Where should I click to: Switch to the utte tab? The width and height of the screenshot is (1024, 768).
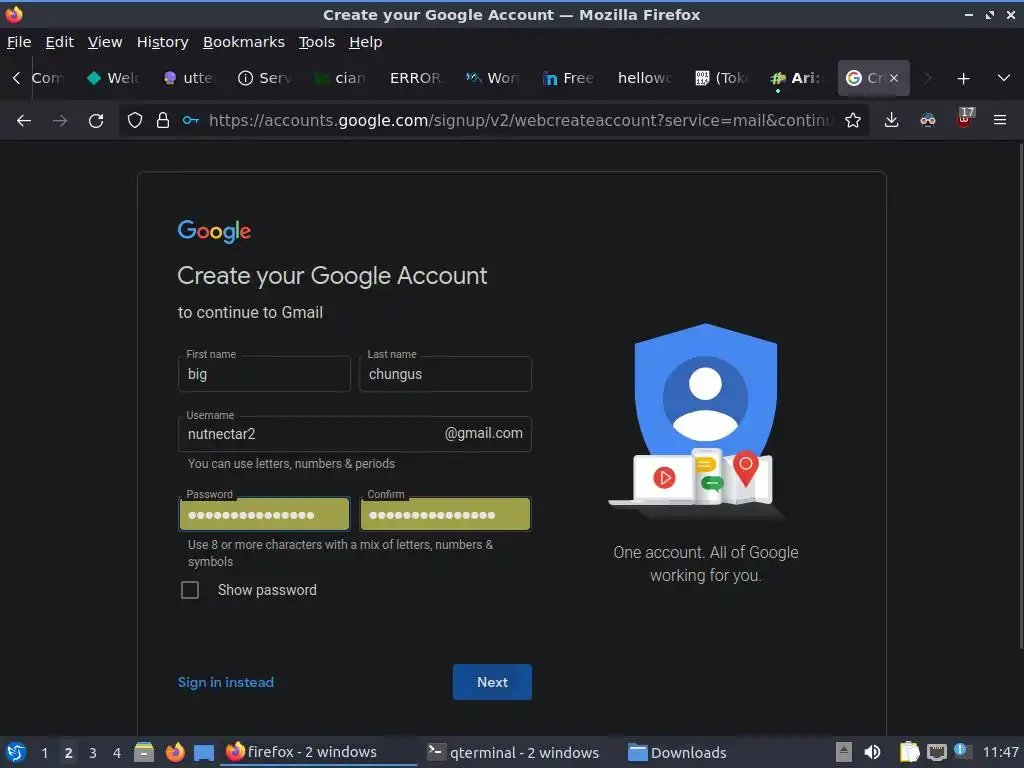click(x=189, y=78)
